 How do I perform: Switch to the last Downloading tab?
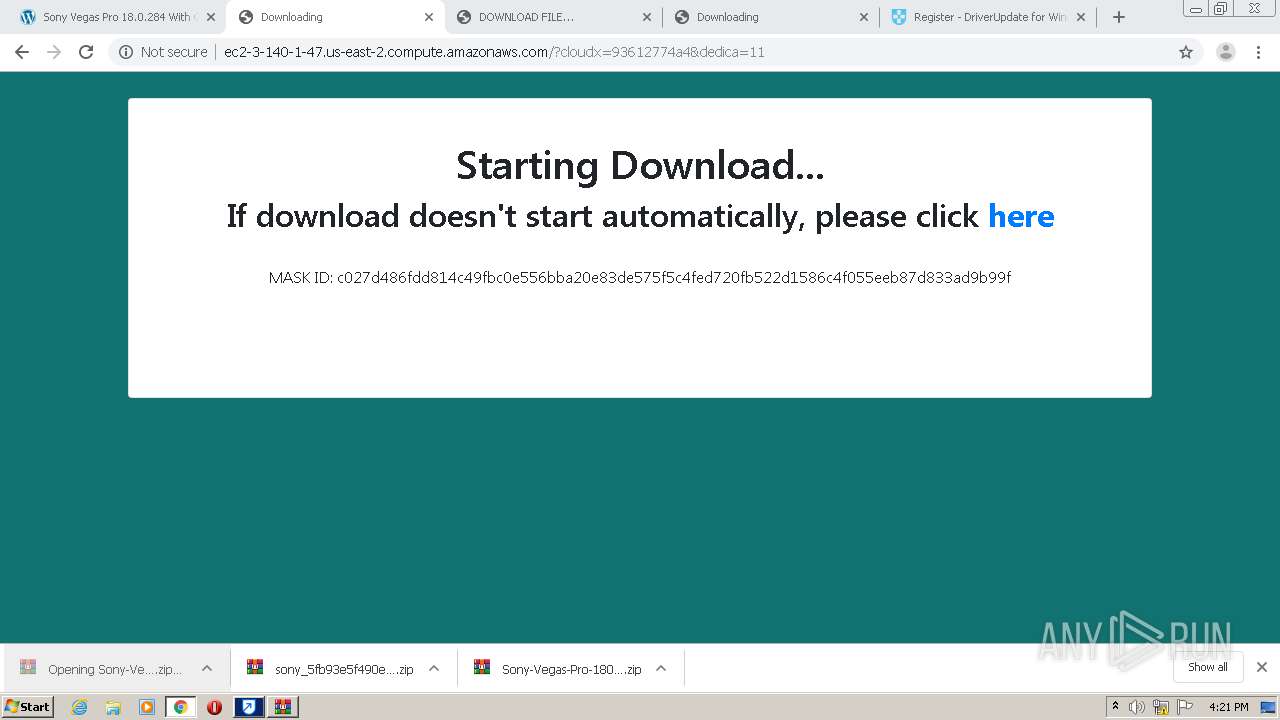point(771,17)
